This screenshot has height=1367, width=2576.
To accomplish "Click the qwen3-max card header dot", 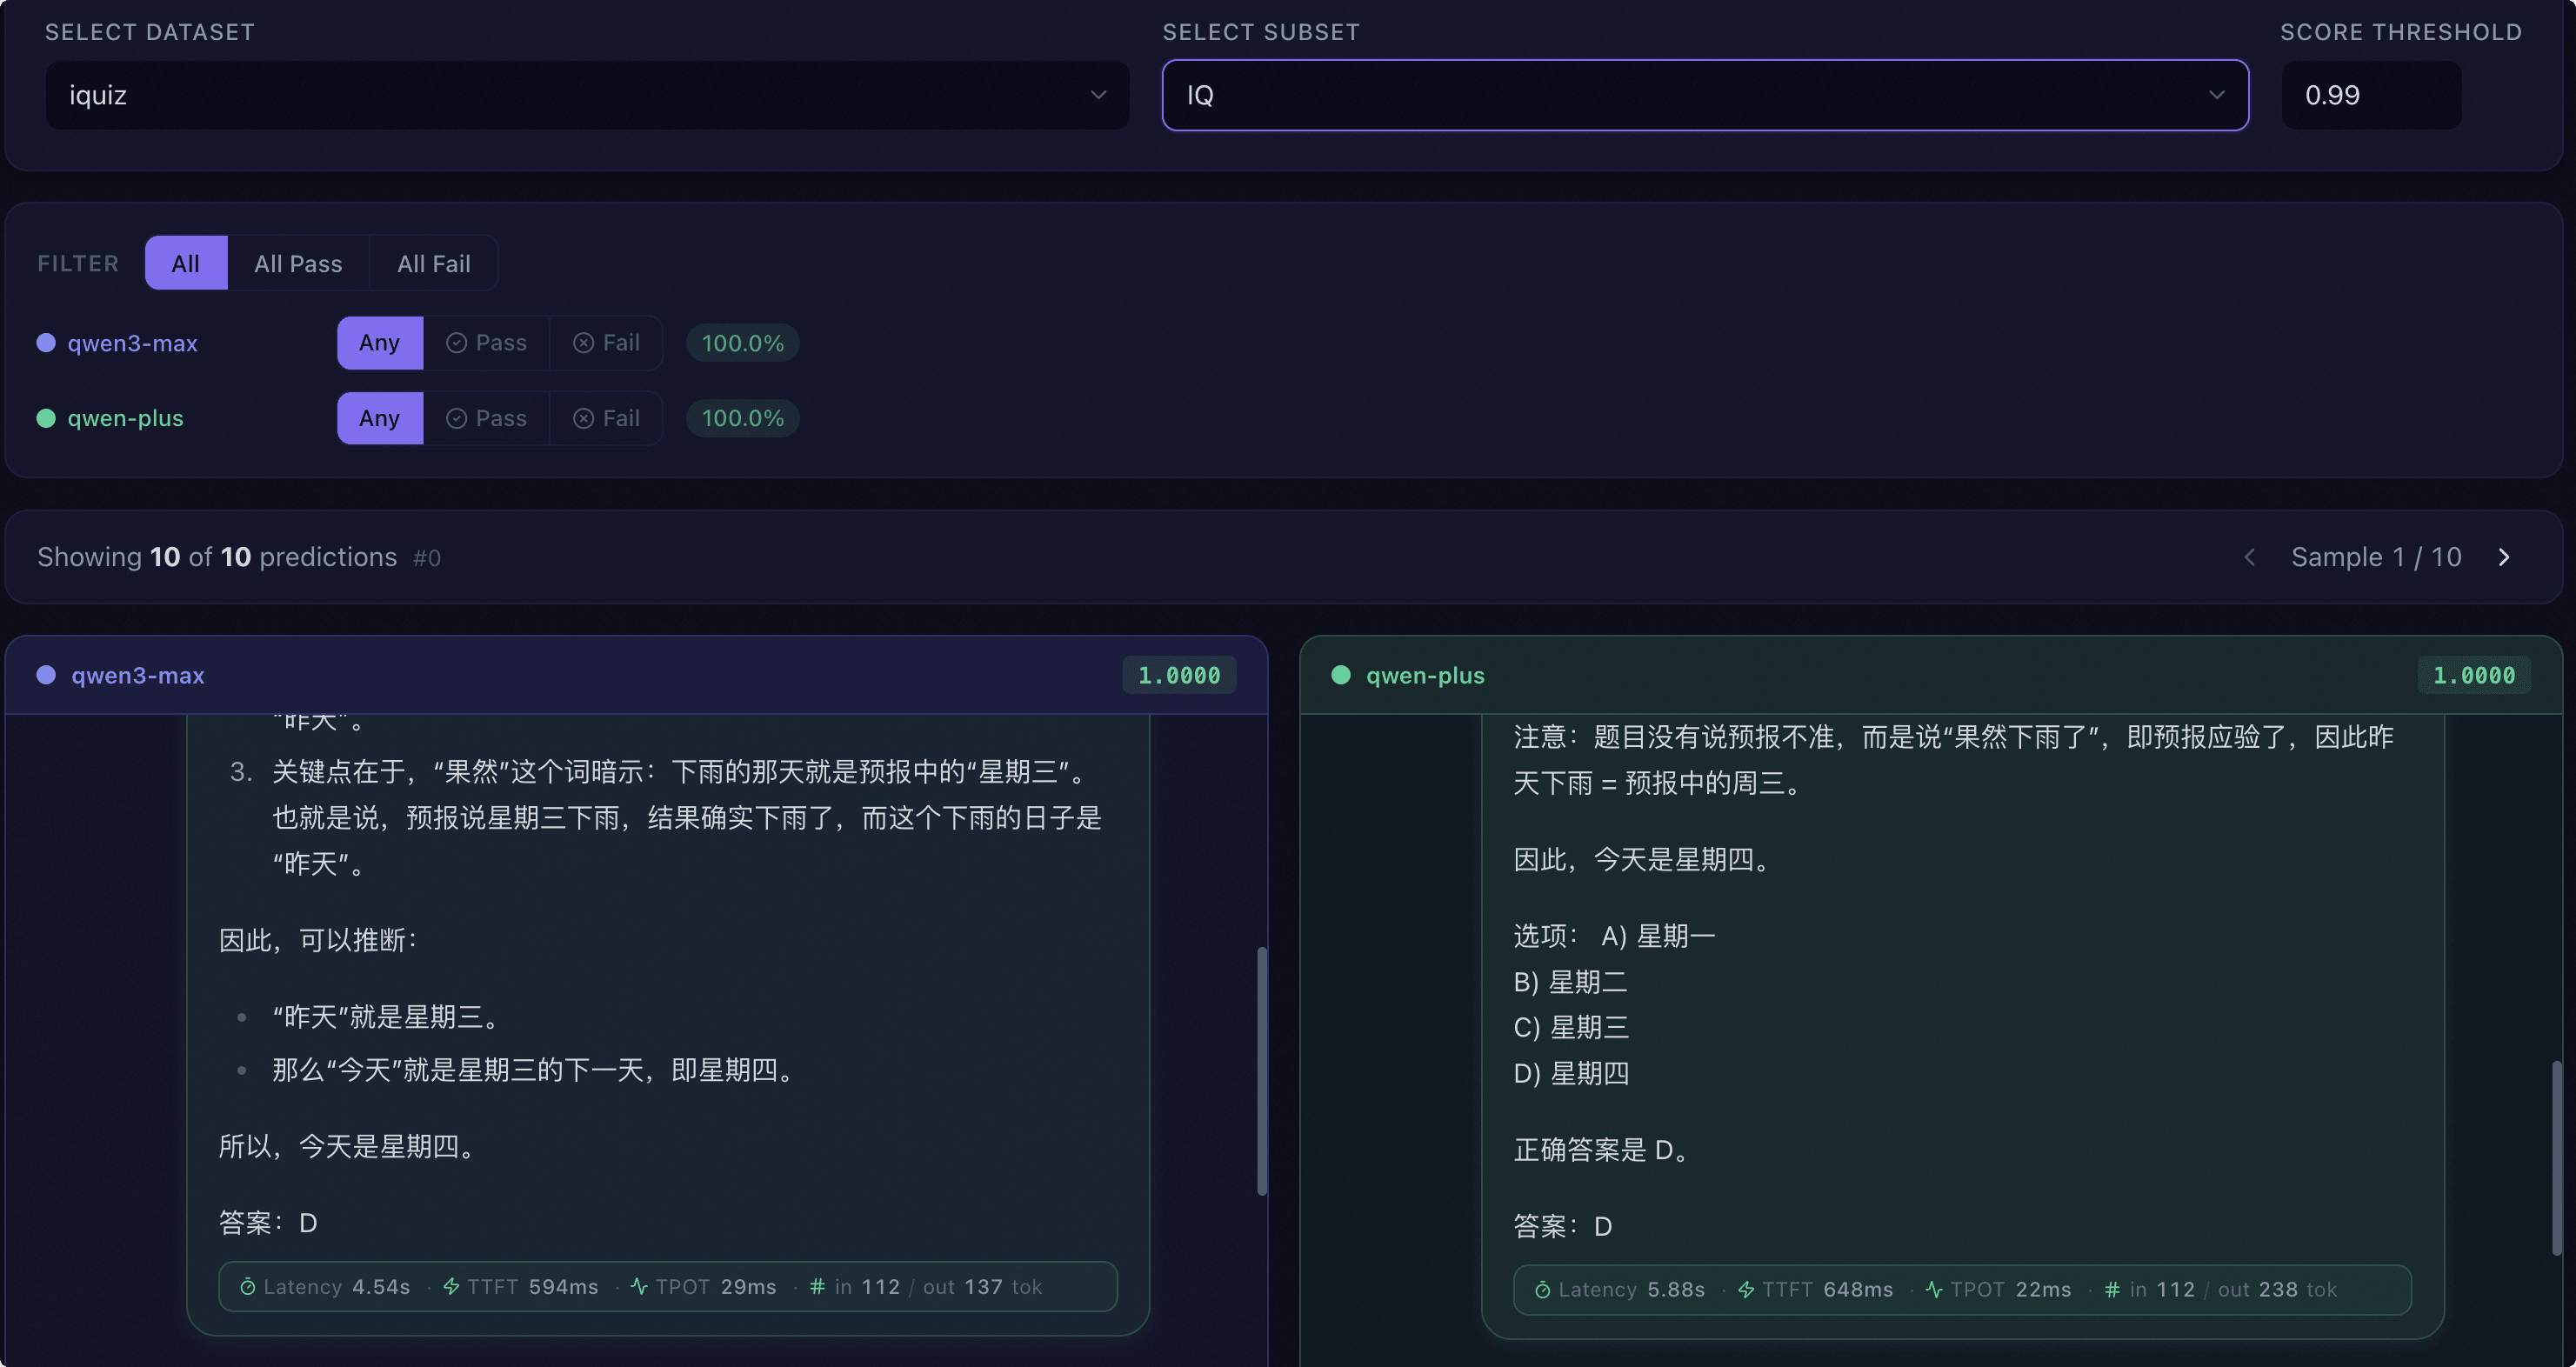I will [x=46, y=675].
